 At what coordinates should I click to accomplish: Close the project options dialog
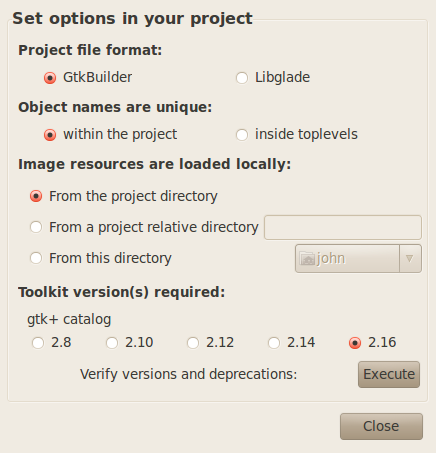click(x=381, y=426)
